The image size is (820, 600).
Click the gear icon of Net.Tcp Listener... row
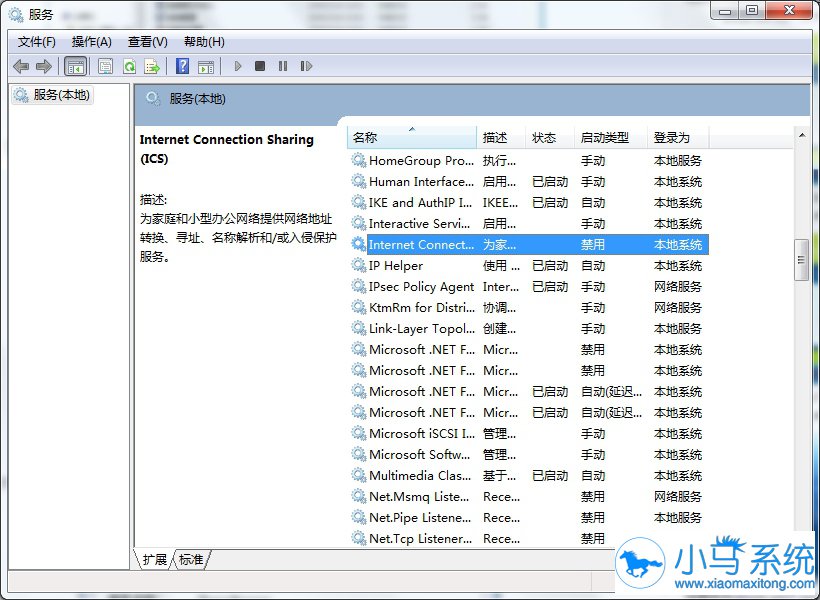tap(359, 538)
